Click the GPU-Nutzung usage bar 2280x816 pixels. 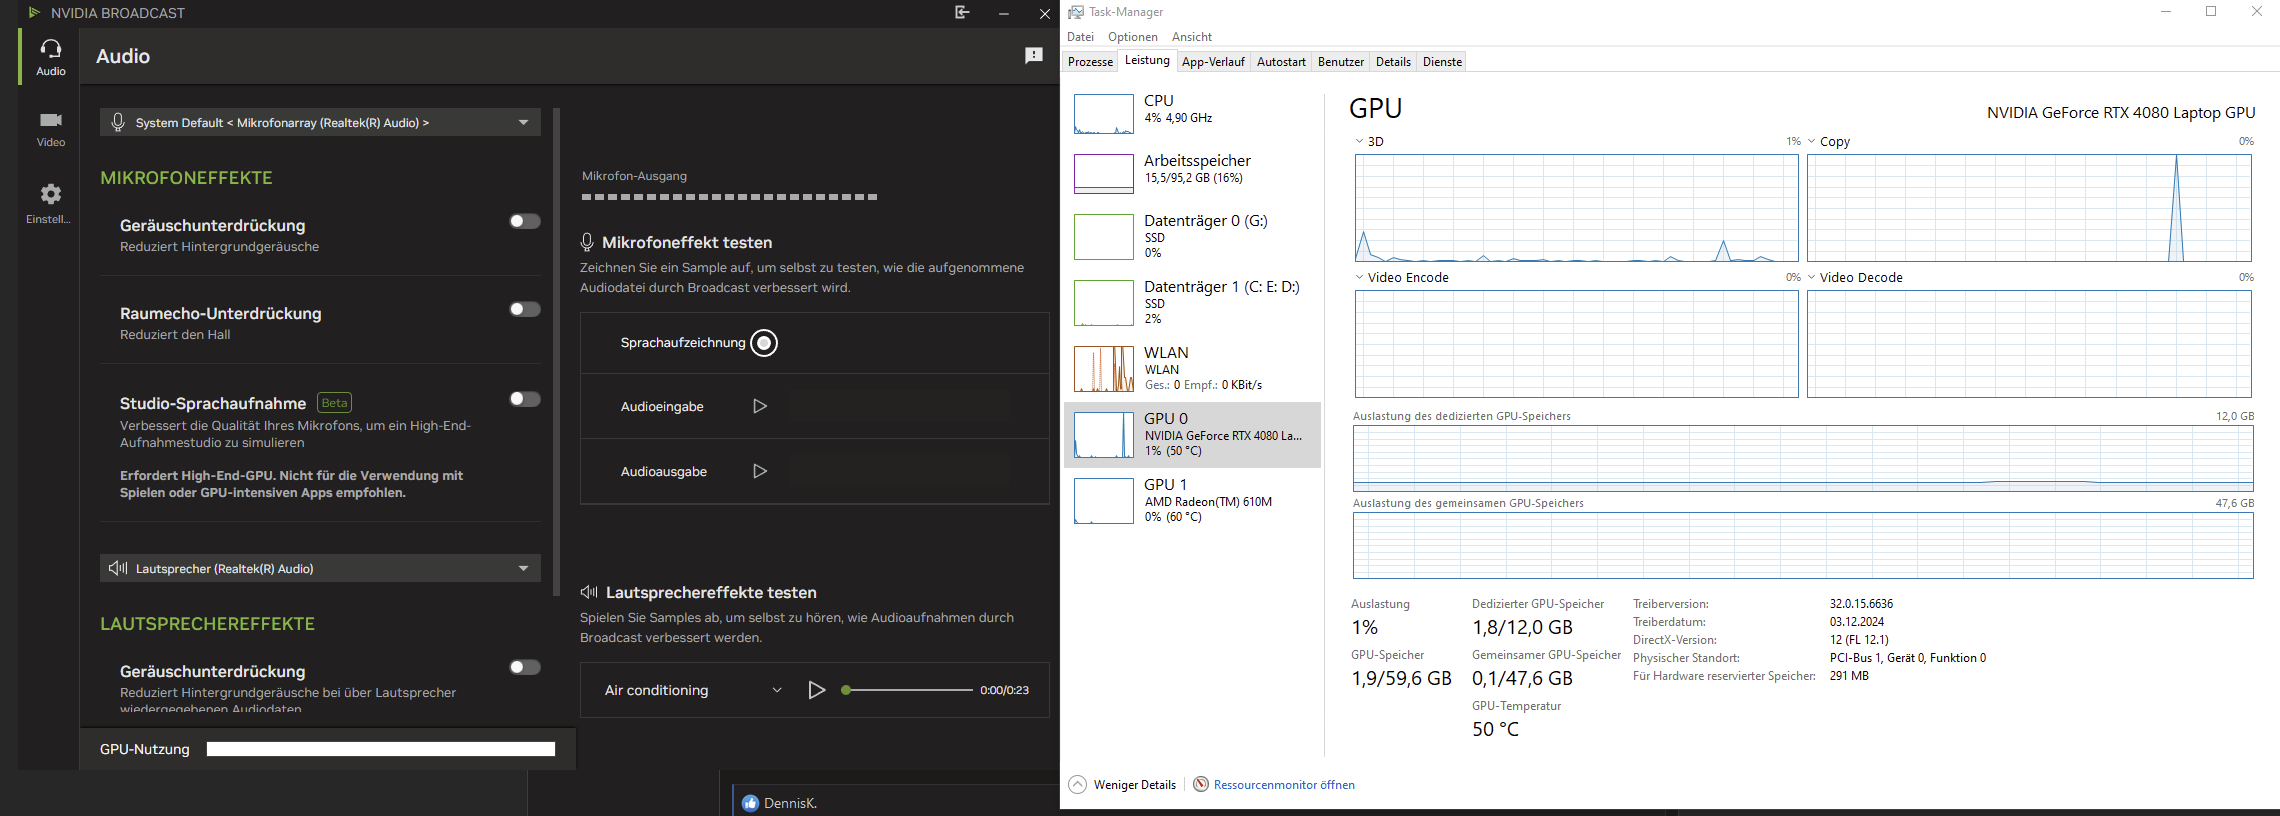[x=380, y=749]
